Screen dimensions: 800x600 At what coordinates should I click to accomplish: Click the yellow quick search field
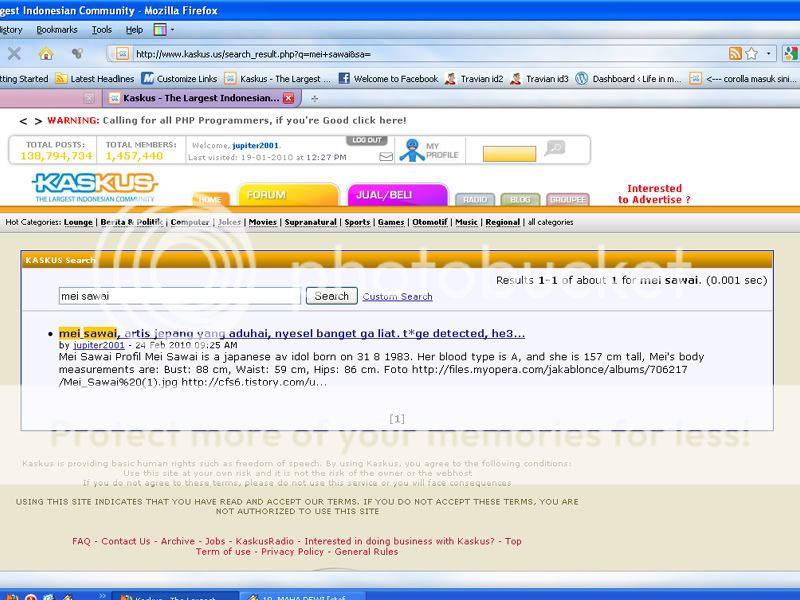[509, 154]
